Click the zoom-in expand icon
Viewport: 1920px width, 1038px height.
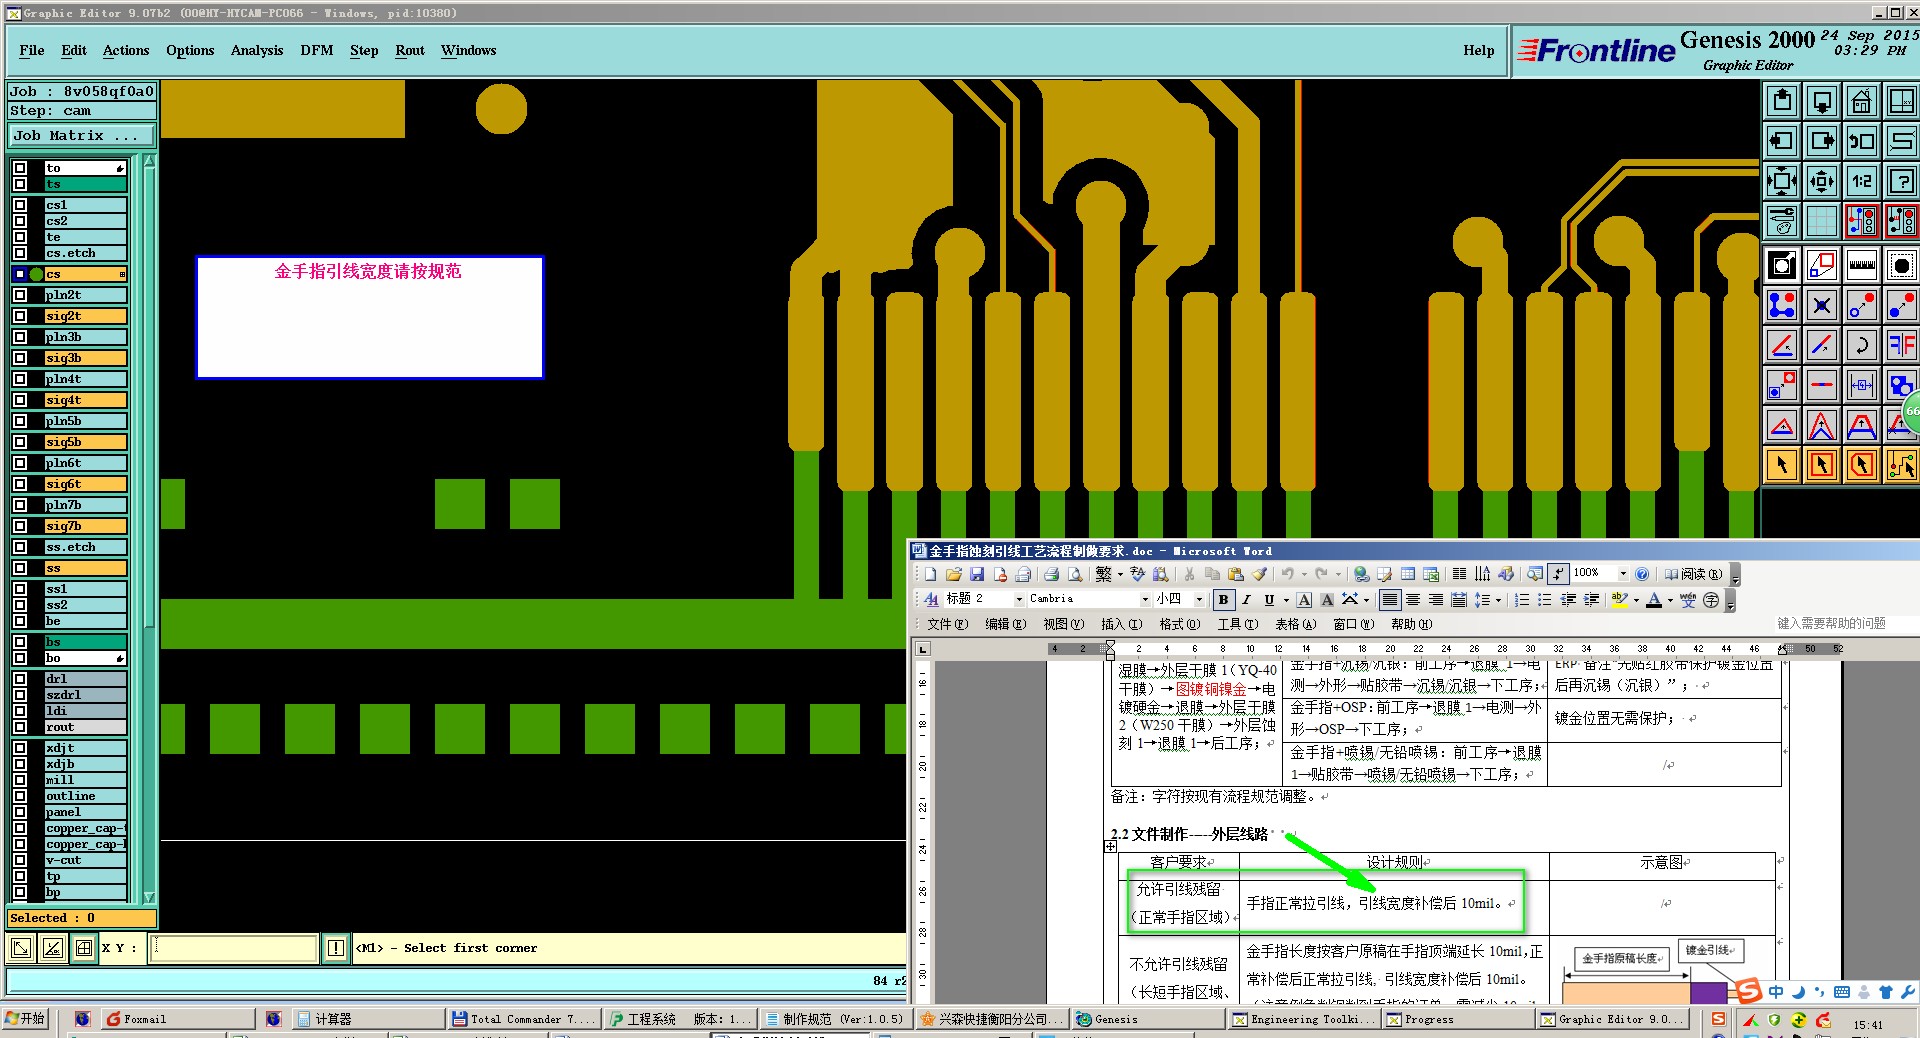pos(1782,181)
